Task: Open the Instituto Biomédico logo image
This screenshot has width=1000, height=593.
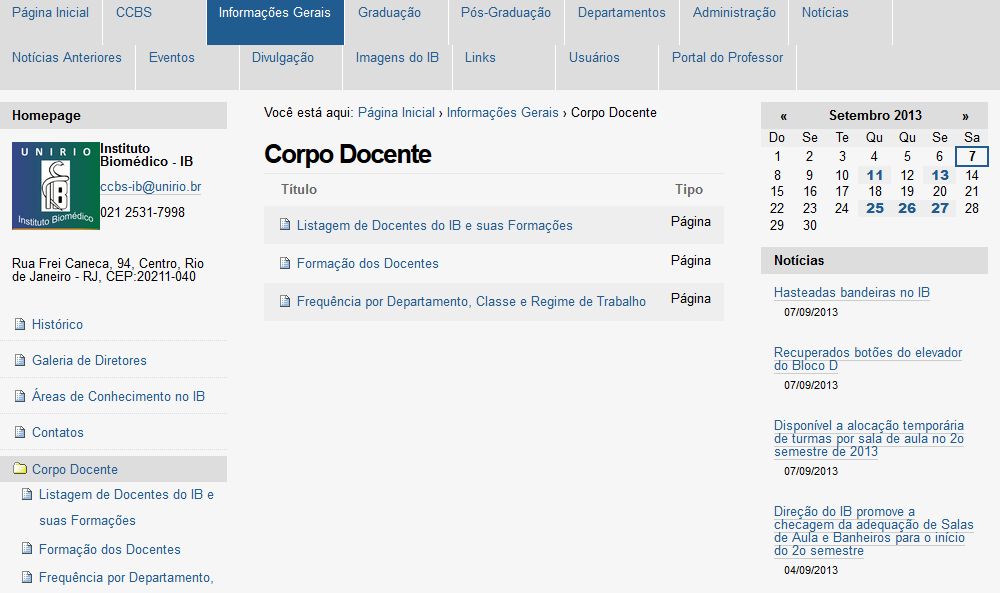Action: click(x=55, y=186)
